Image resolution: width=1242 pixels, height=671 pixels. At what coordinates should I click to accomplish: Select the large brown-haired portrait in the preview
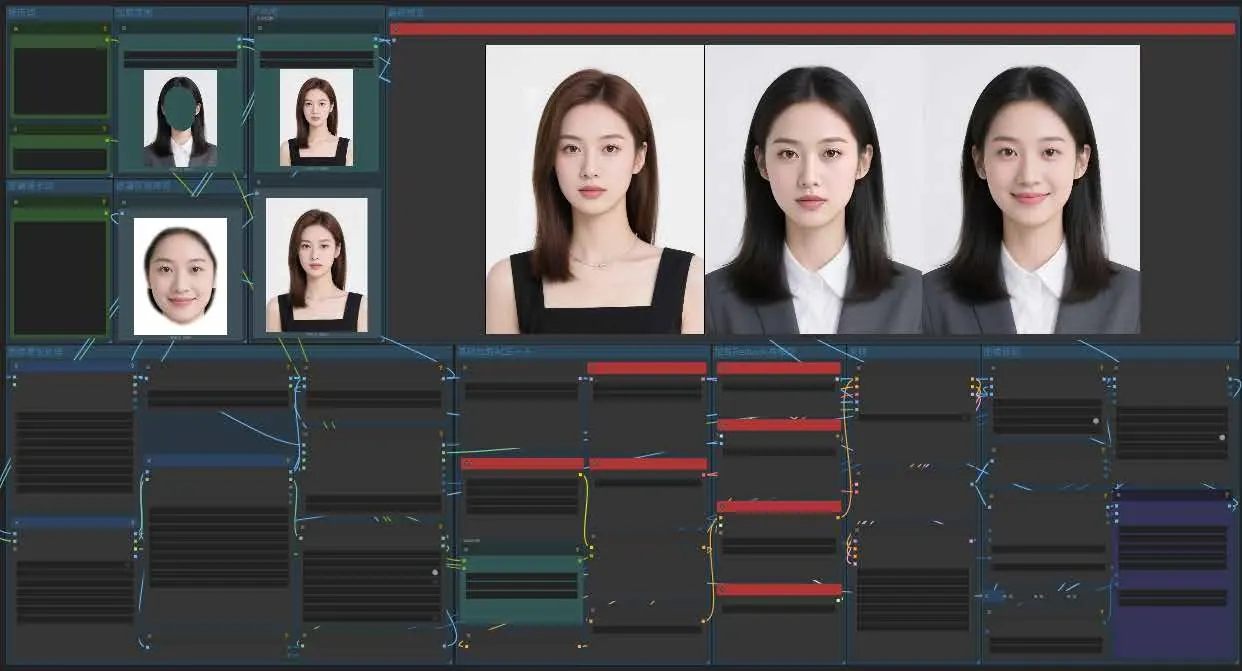click(x=595, y=189)
